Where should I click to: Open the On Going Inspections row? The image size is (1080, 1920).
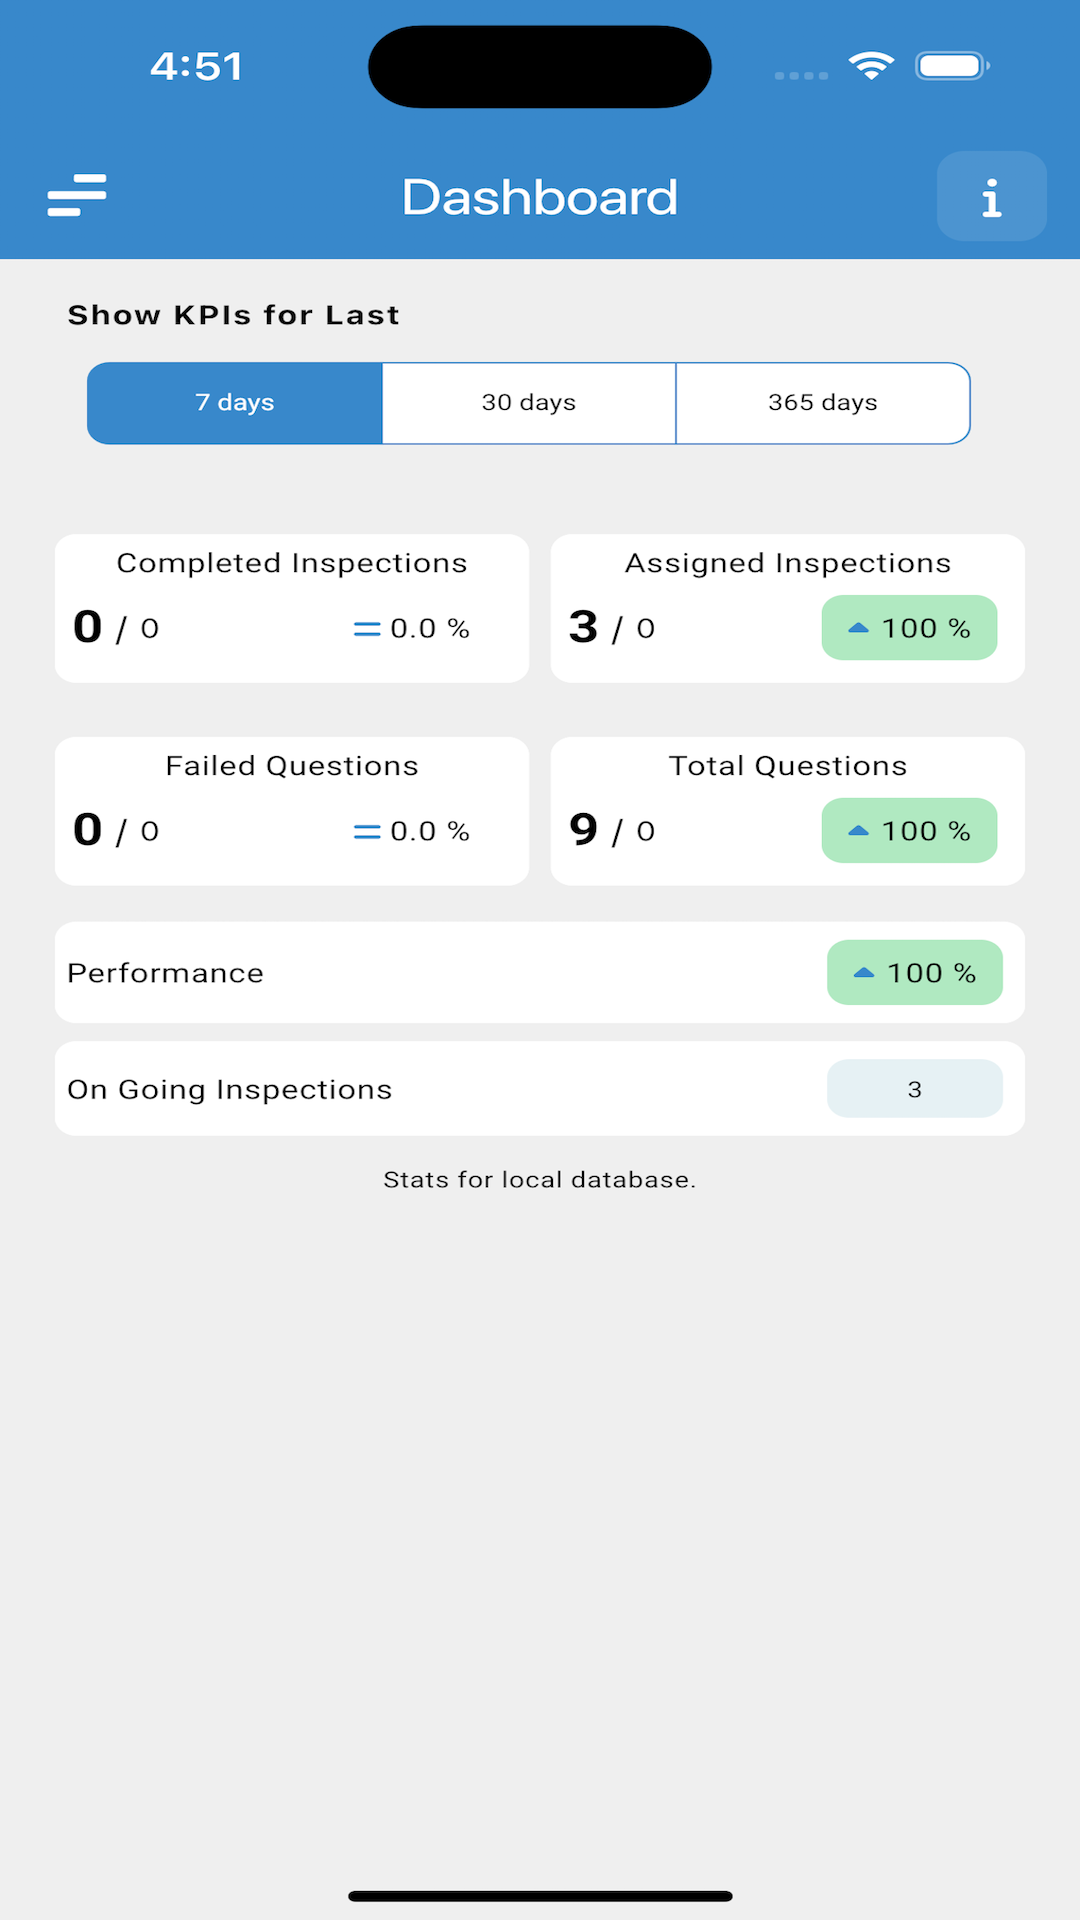coord(540,1089)
